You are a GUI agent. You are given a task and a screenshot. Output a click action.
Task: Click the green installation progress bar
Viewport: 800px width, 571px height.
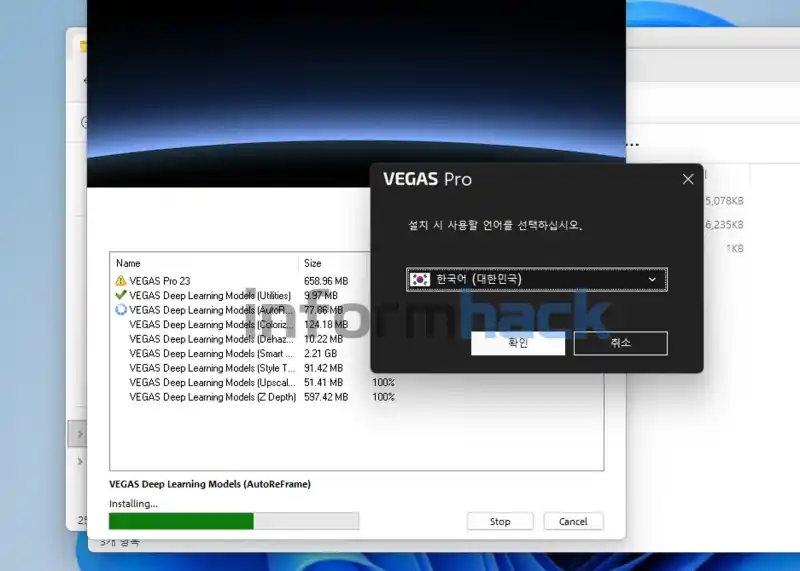click(181, 521)
